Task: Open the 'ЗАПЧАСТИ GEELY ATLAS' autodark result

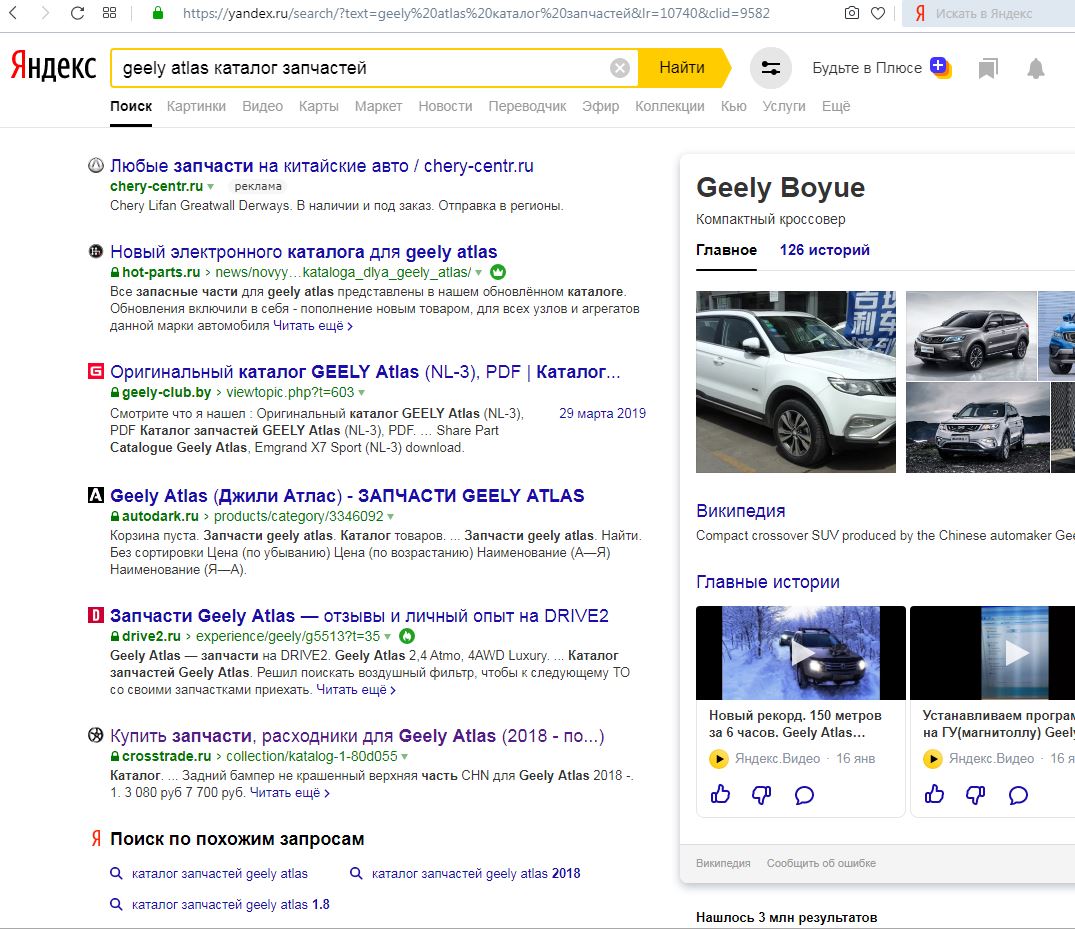Action: [x=348, y=495]
